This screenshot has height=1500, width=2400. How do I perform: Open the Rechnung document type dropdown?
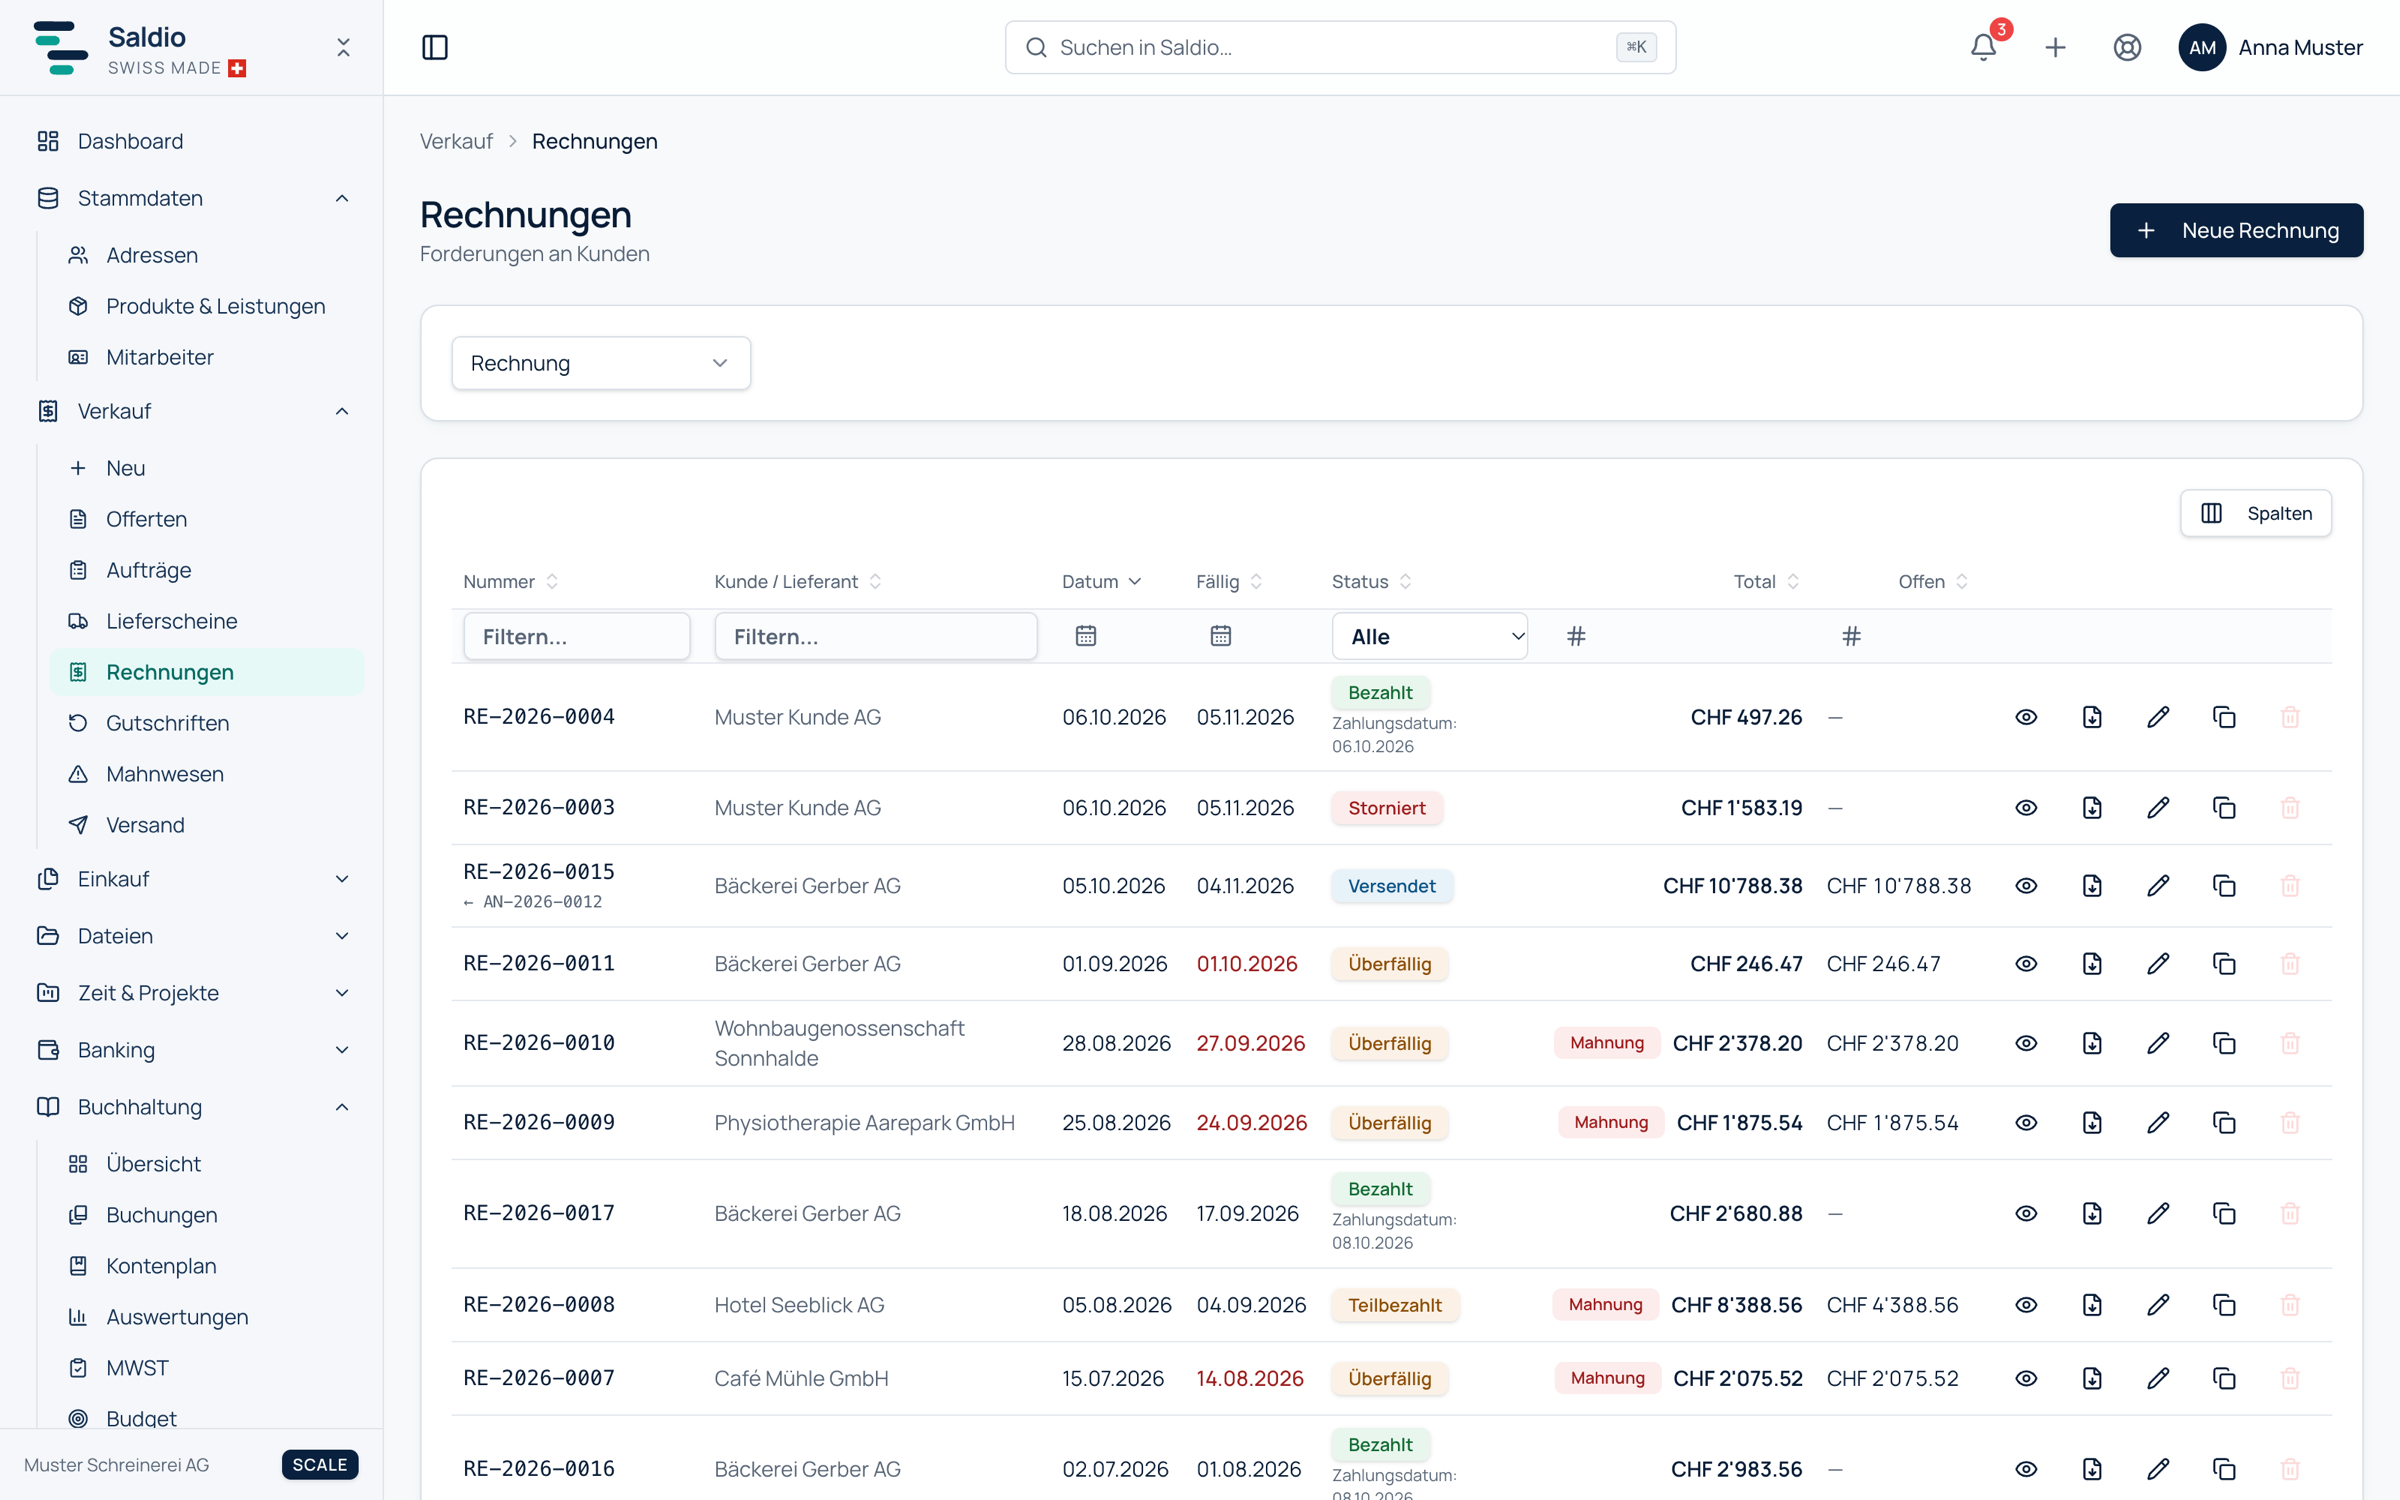coord(601,363)
